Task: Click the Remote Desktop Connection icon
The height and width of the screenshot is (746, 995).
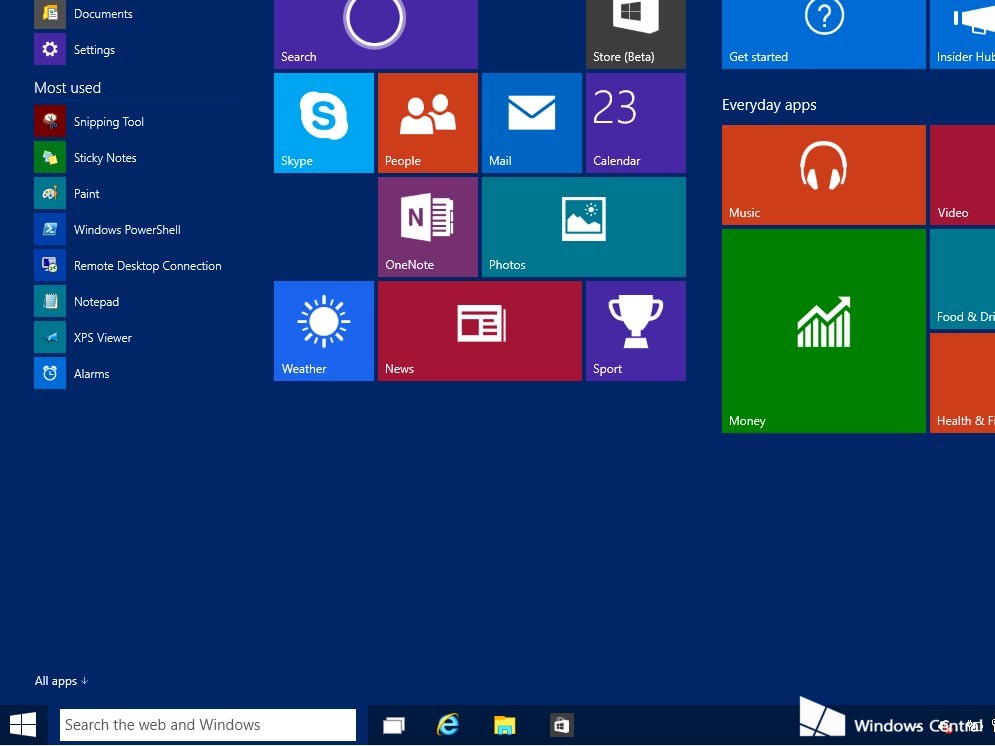Action: point(50,266)
